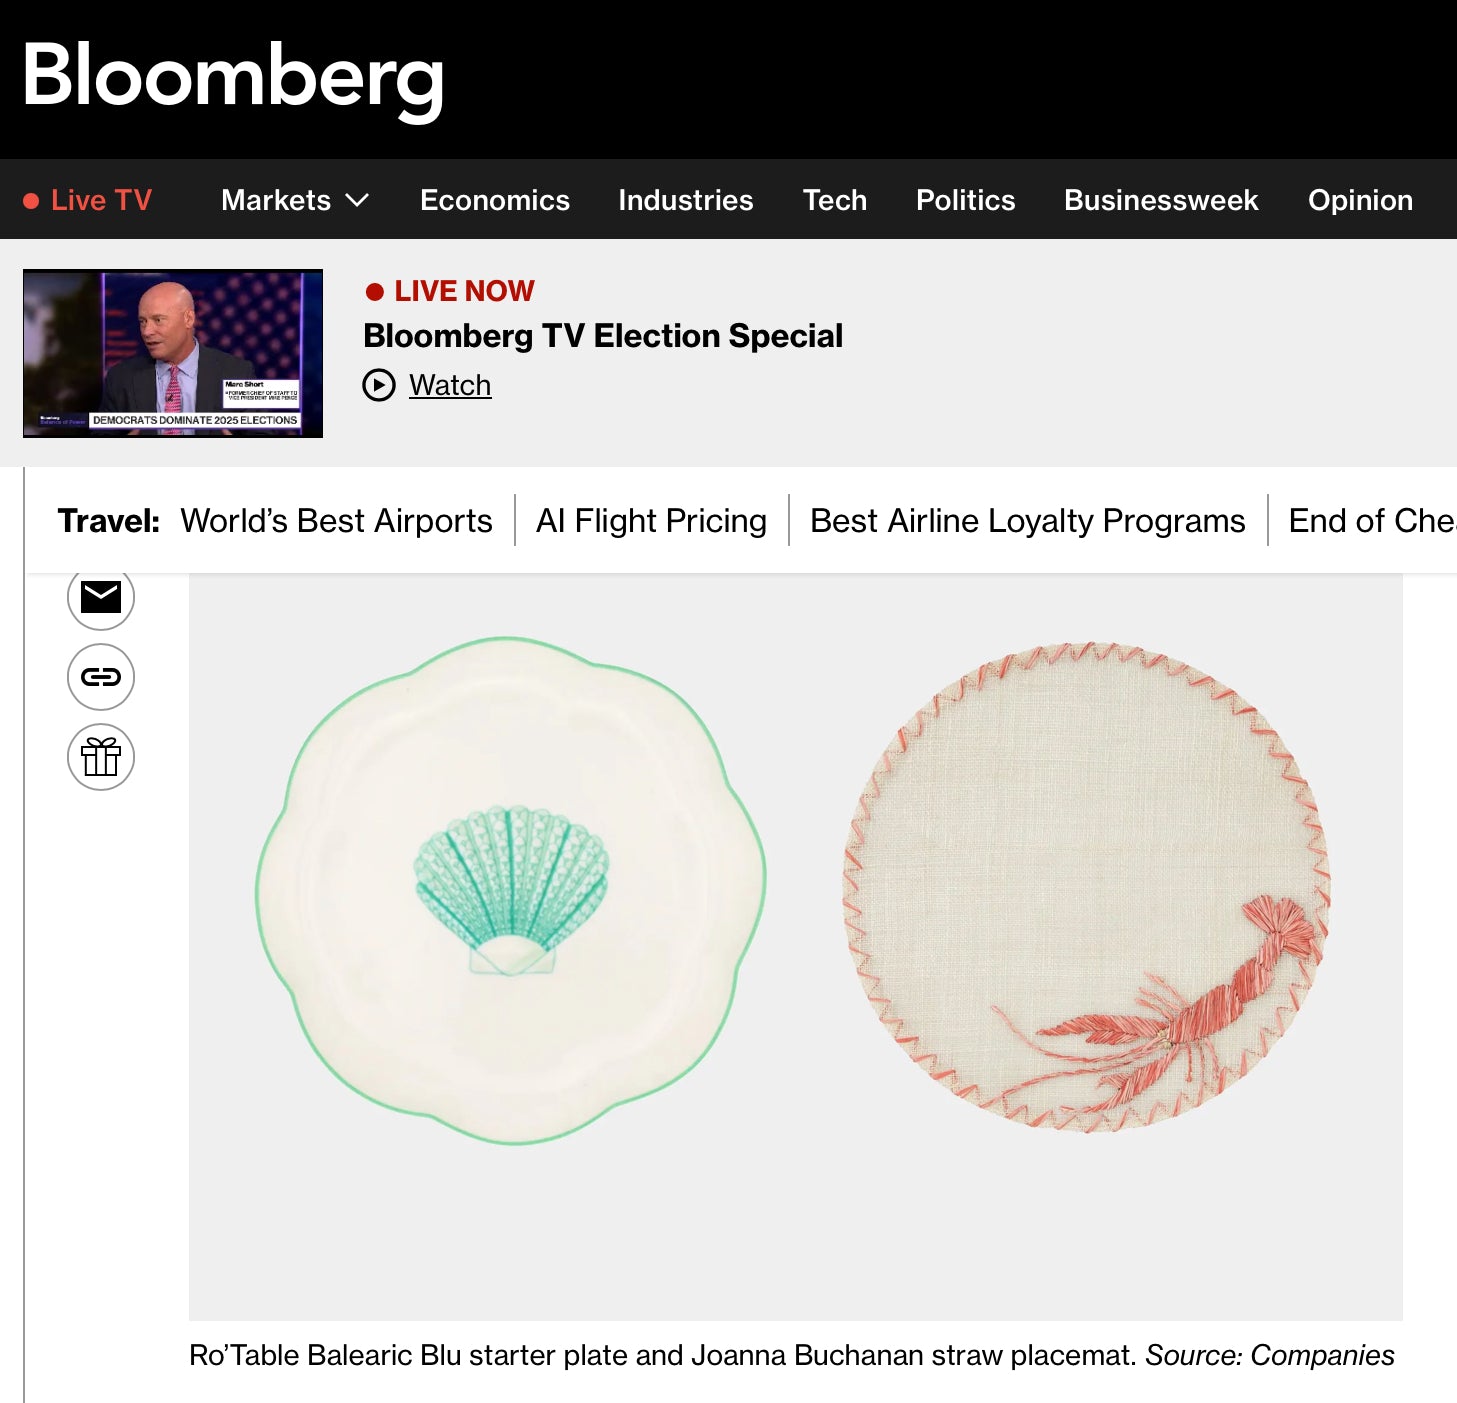Image resolution: width=1457 pixels, height=1403 pixels.
Task: Go to the Industries section
Action: point(686,200)
